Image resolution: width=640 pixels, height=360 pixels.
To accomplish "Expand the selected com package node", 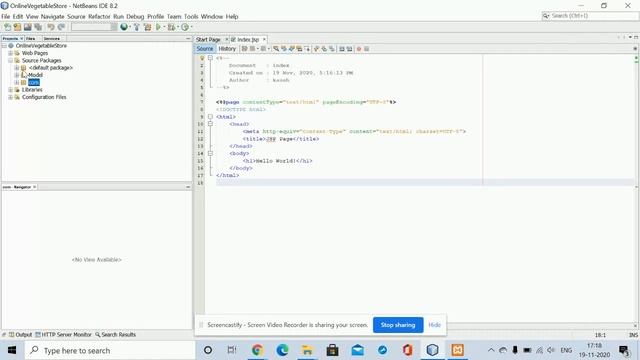I will 17,82.
